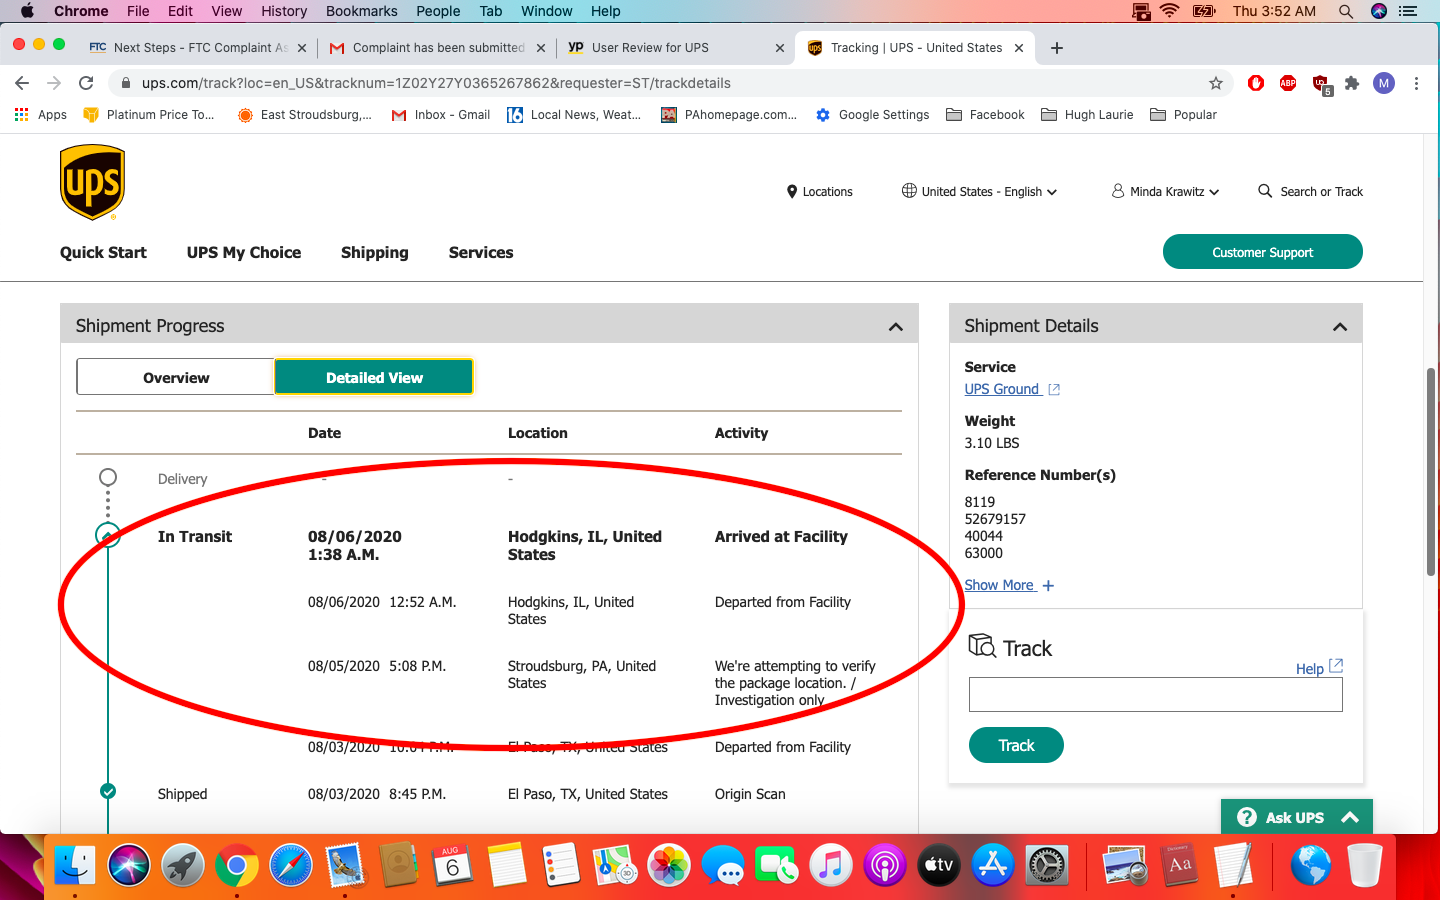Click the UPS shield logo

(93, 182)
